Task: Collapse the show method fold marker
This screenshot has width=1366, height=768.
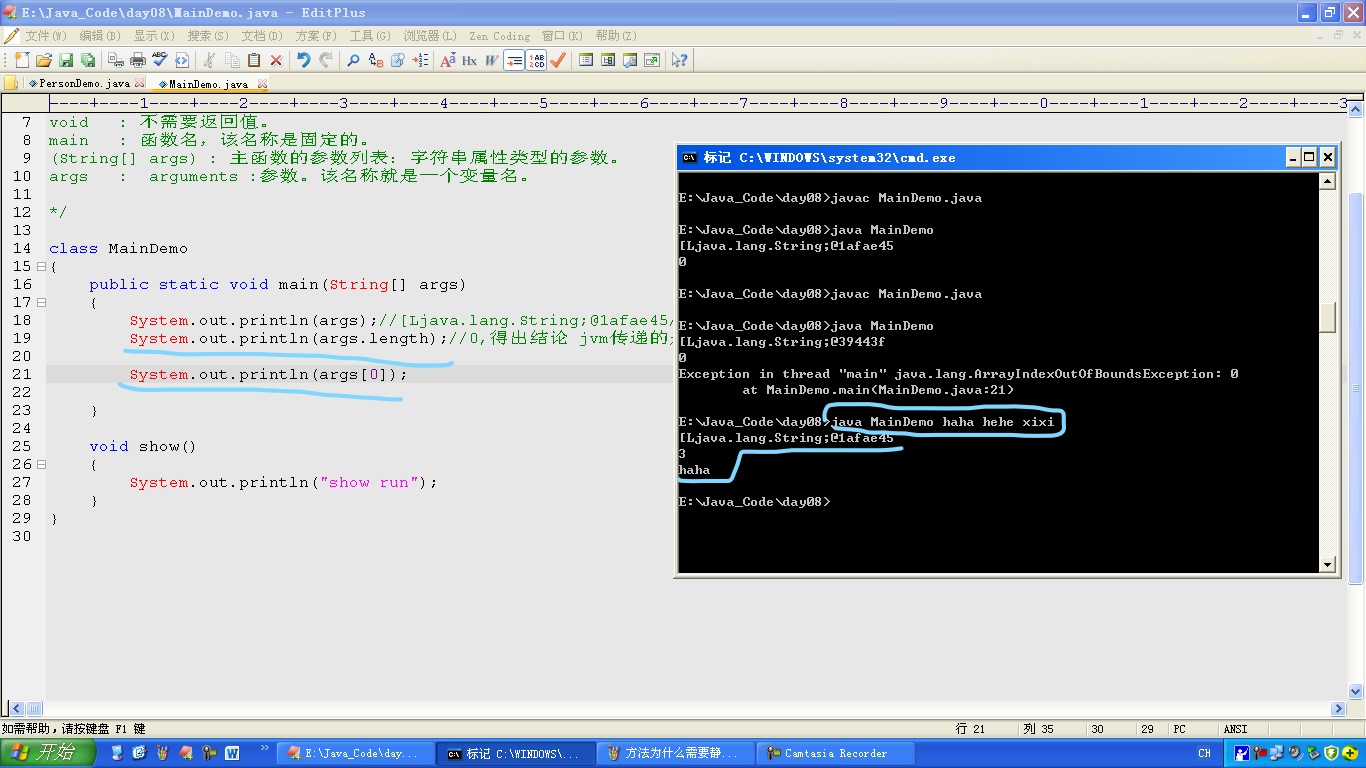Action: 41,465
